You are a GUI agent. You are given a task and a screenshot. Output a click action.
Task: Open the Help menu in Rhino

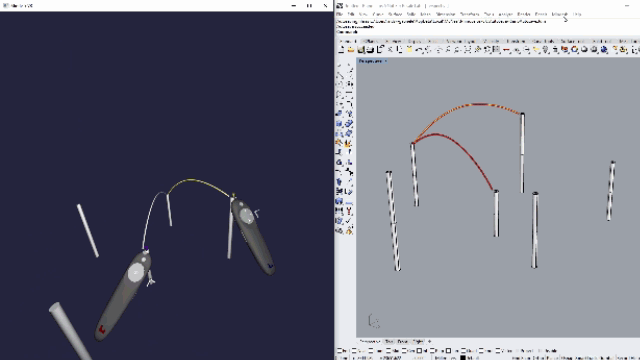(577, 14)
